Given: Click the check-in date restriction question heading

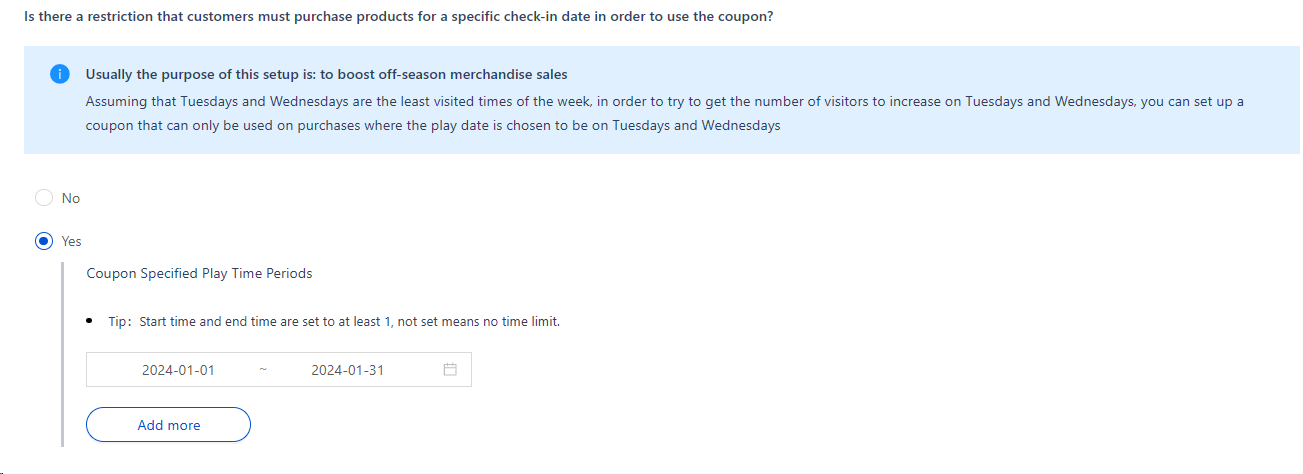Looking at the screenshot, I should pyautogui.click(x=398, y=17).
